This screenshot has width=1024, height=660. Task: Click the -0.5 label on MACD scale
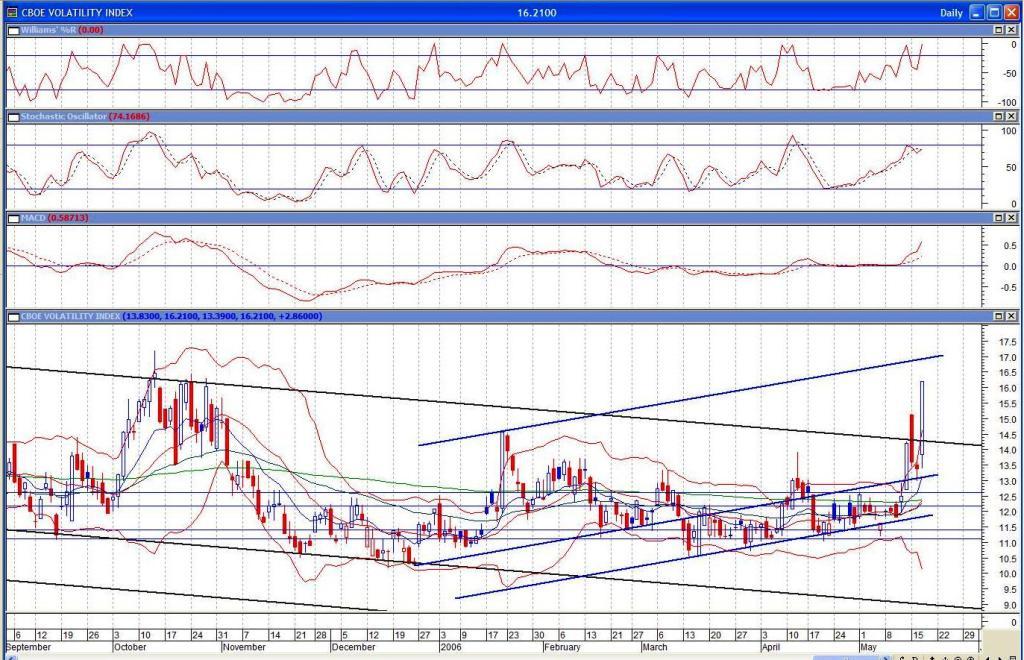click(1009, 288)
